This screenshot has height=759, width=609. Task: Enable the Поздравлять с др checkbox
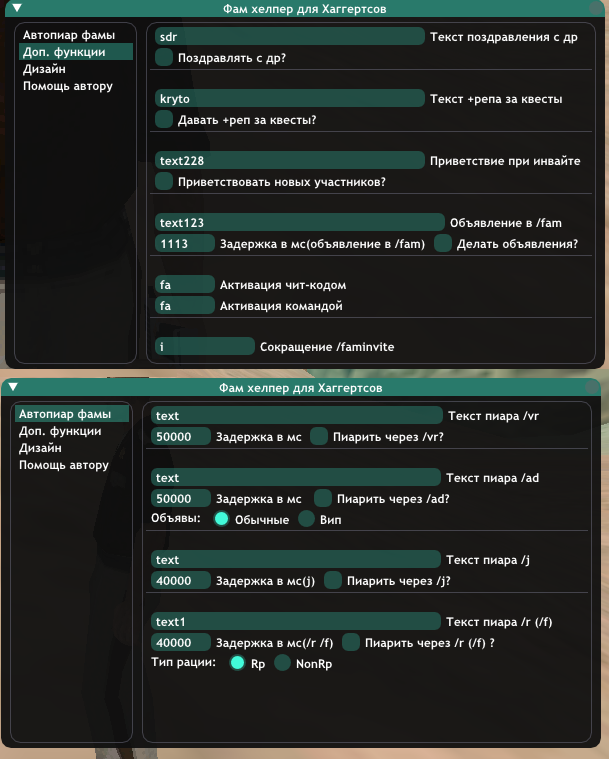164,57
